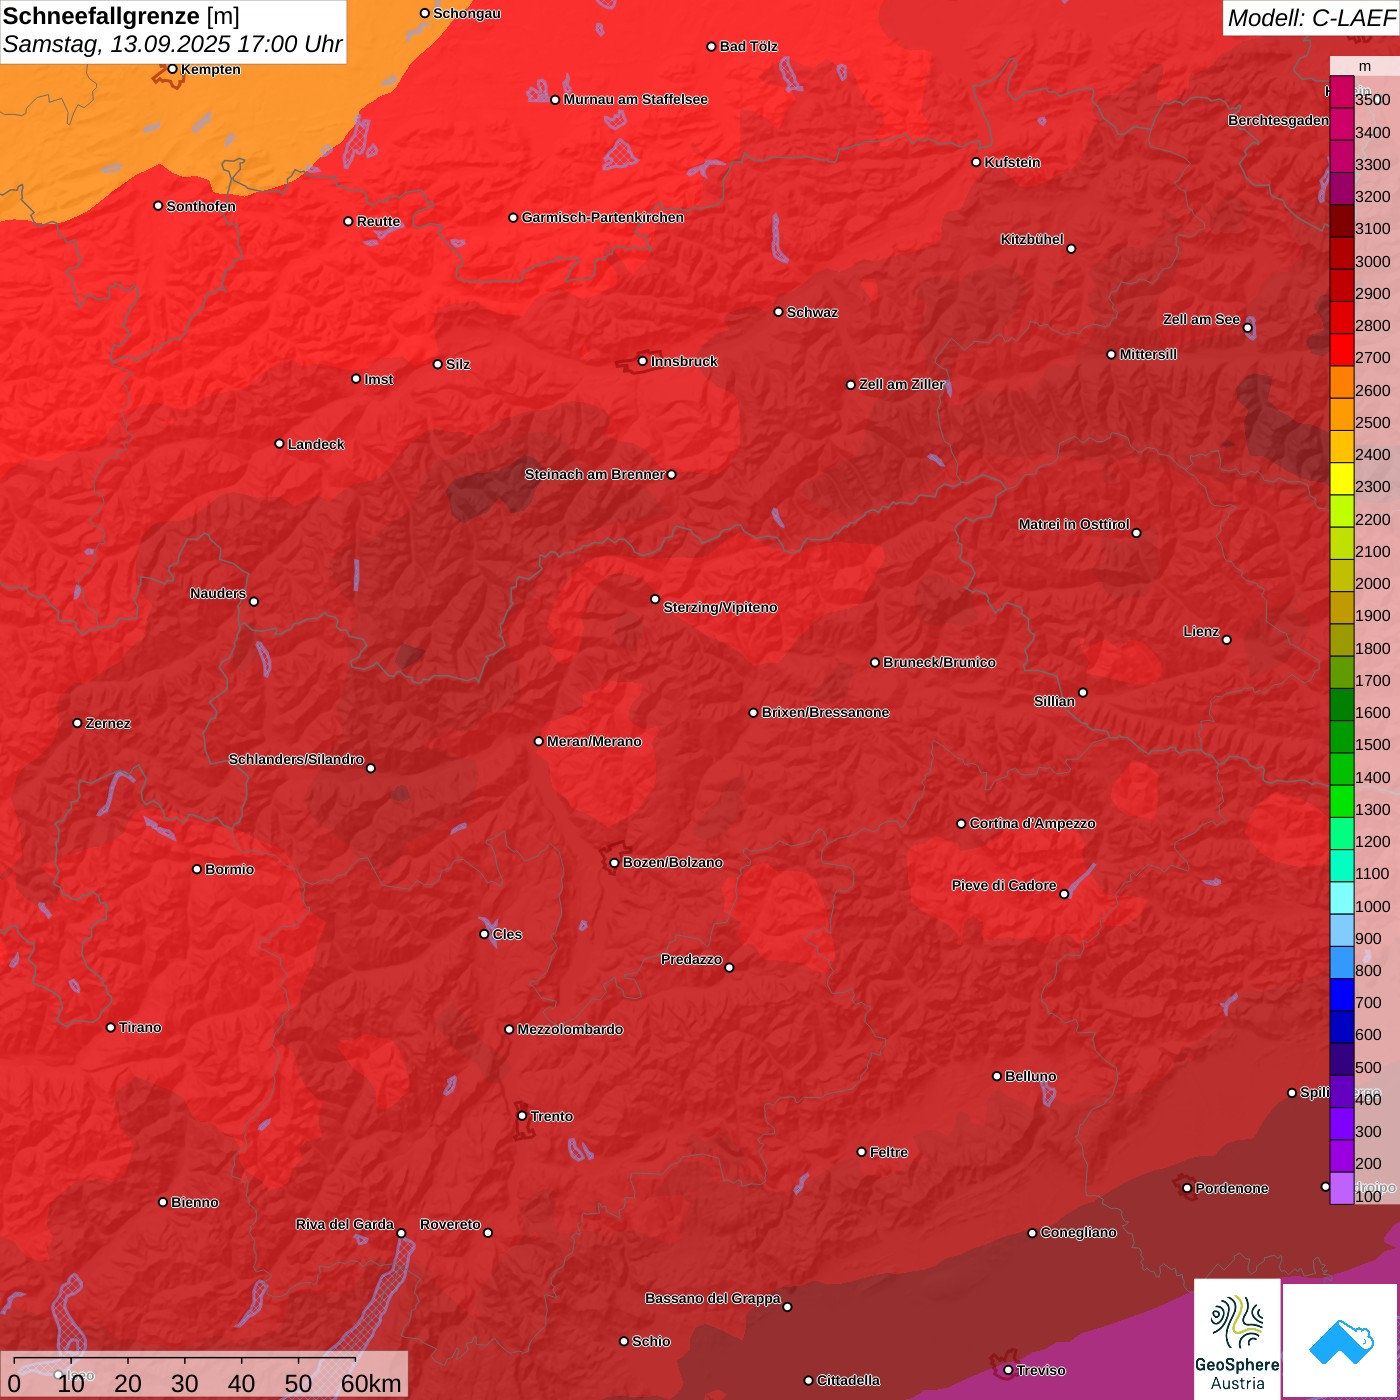Click the Kempten city marker dot
This screenshot has width=1400, height=1400.
tap(172, 69)
